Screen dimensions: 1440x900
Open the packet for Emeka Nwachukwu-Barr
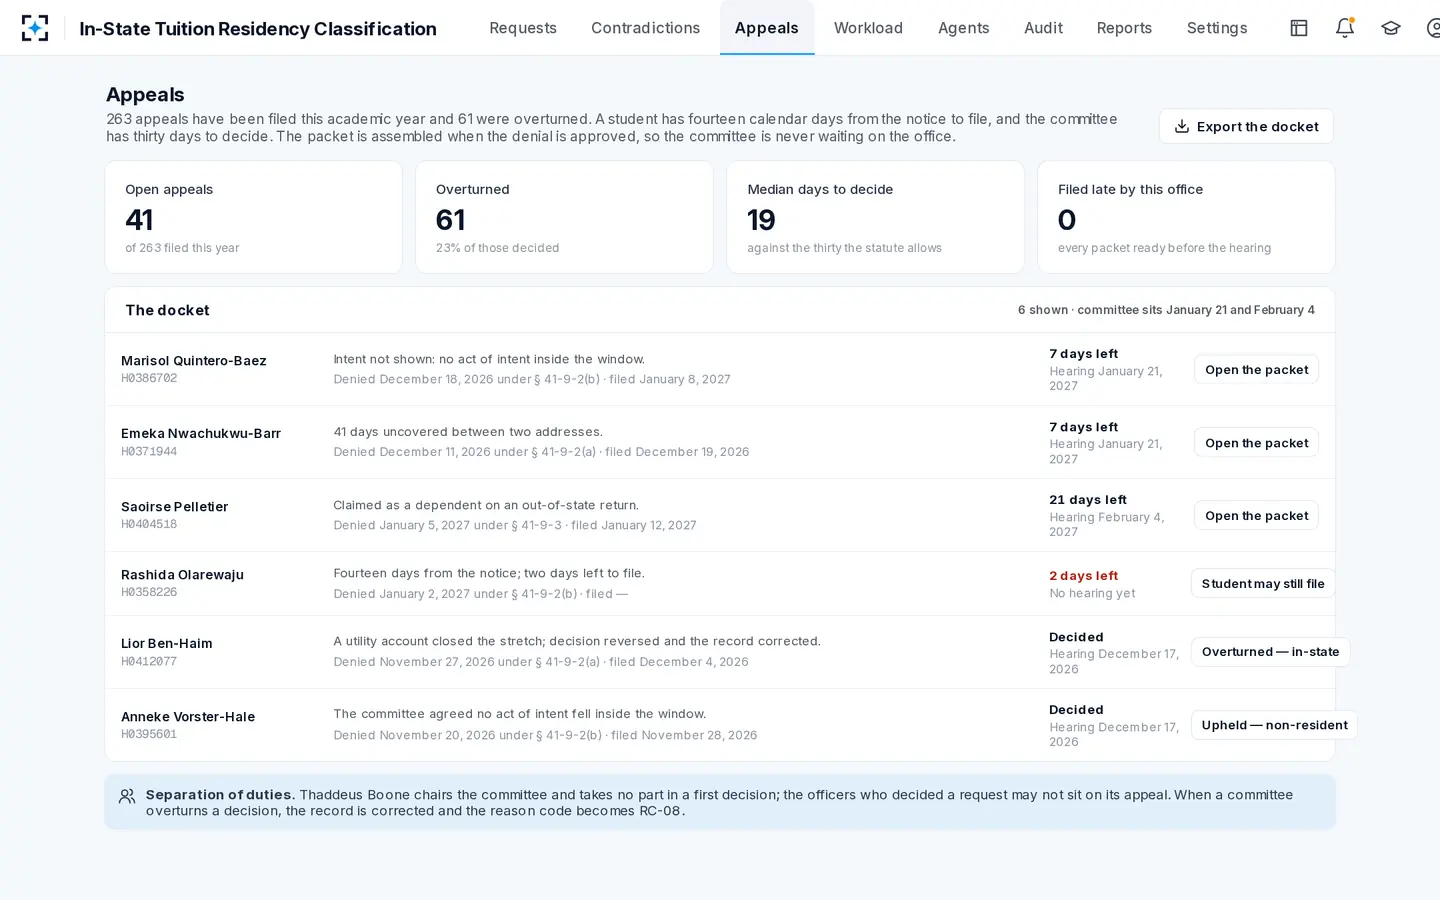[x=1256, y=443]
